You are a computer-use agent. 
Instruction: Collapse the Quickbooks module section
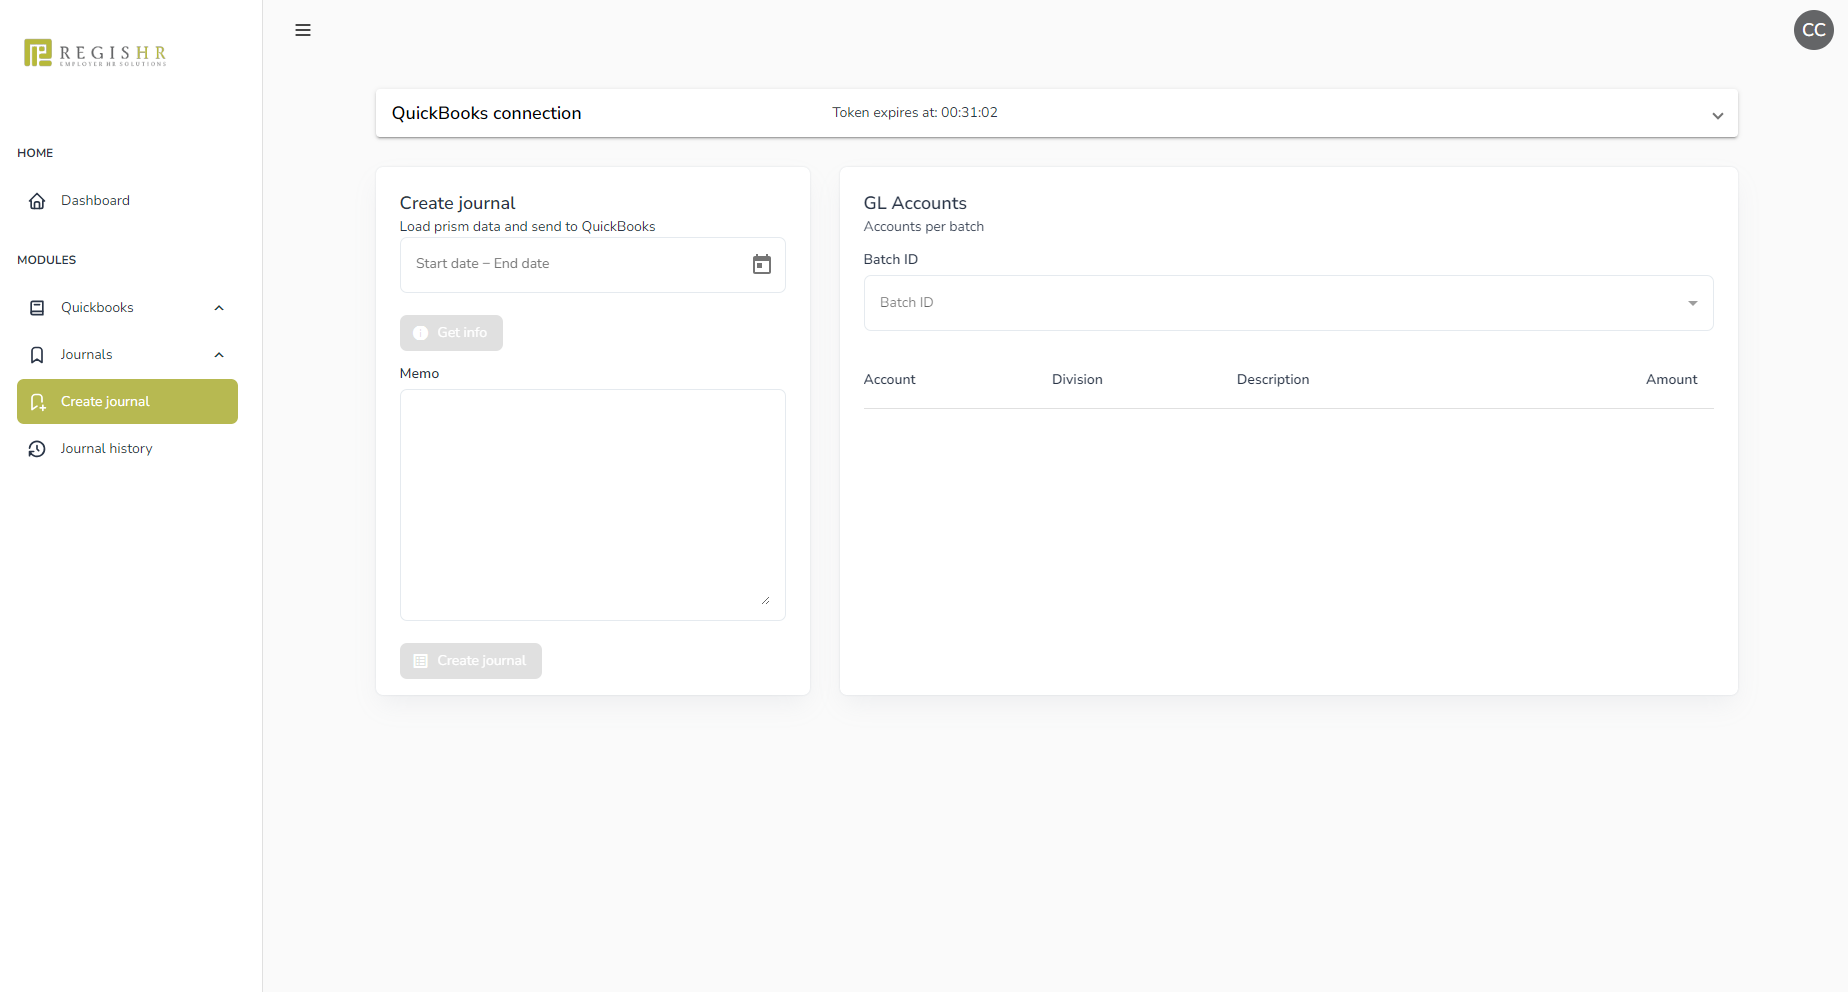pos(219,307)
